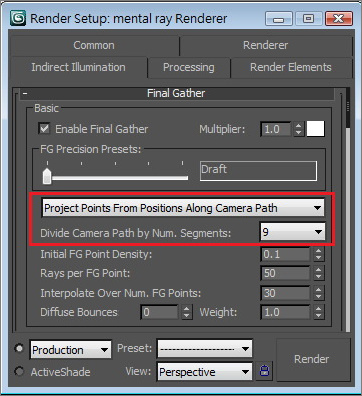Click the Render button
Viewport: 362px width, 396px height.
tap(312, 359)
